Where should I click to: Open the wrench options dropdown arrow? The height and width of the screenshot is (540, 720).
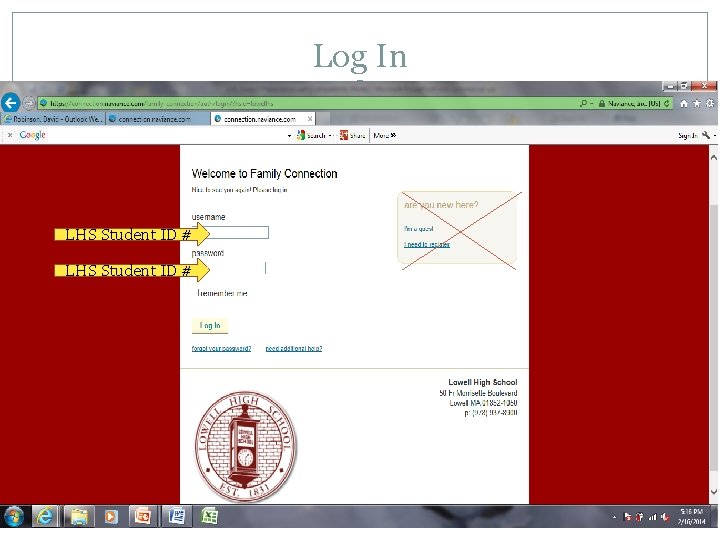714,135
